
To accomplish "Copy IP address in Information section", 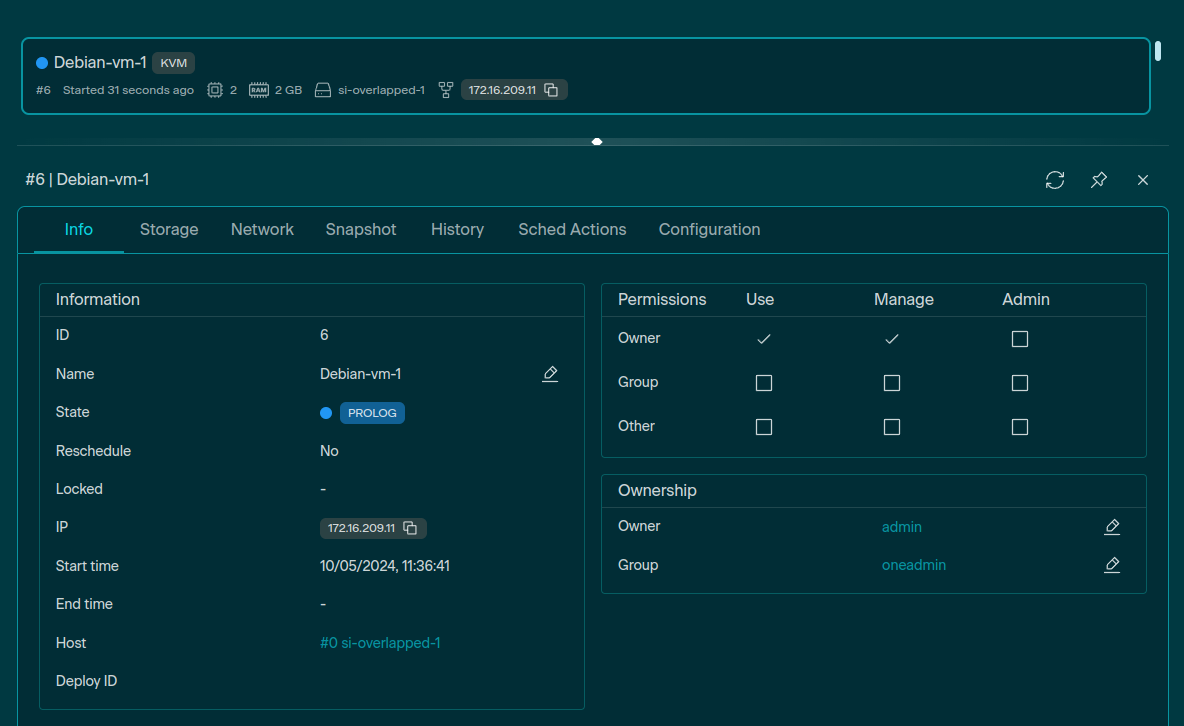I will pos(410,528).
